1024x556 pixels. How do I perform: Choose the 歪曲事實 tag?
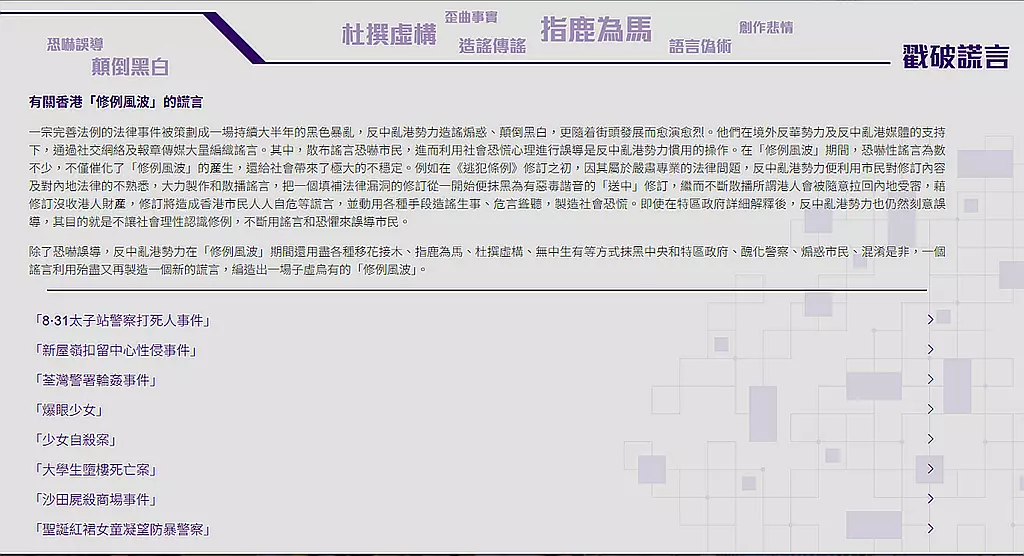coord(471,17)
